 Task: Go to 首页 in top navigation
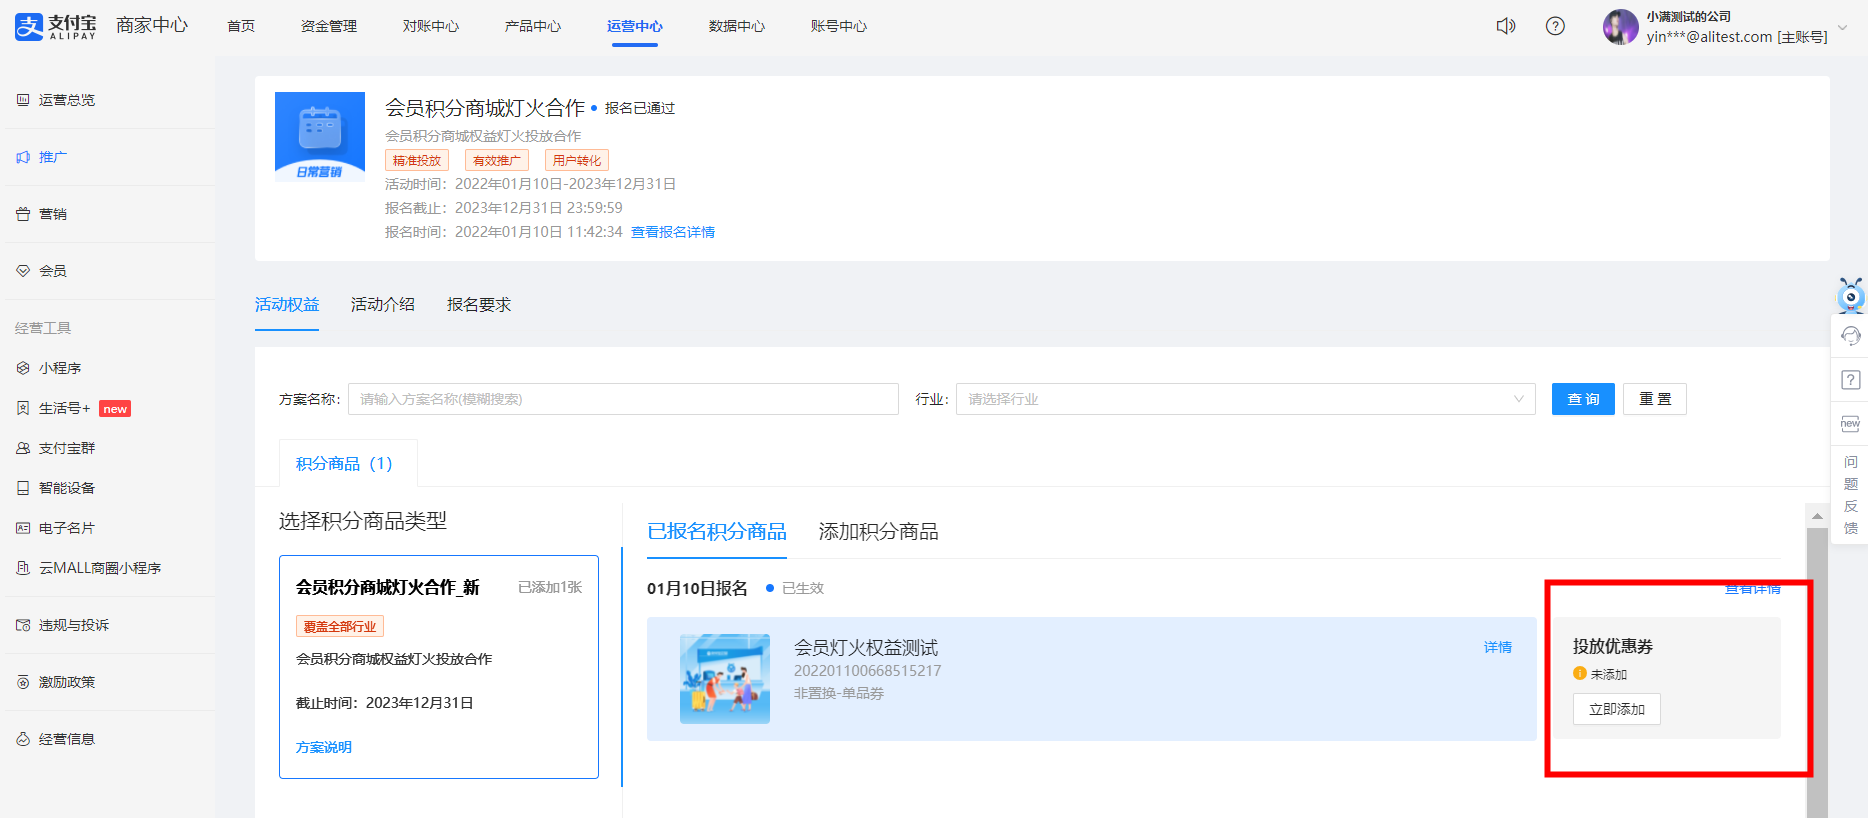pyautogui.click(x=241, y=26)
